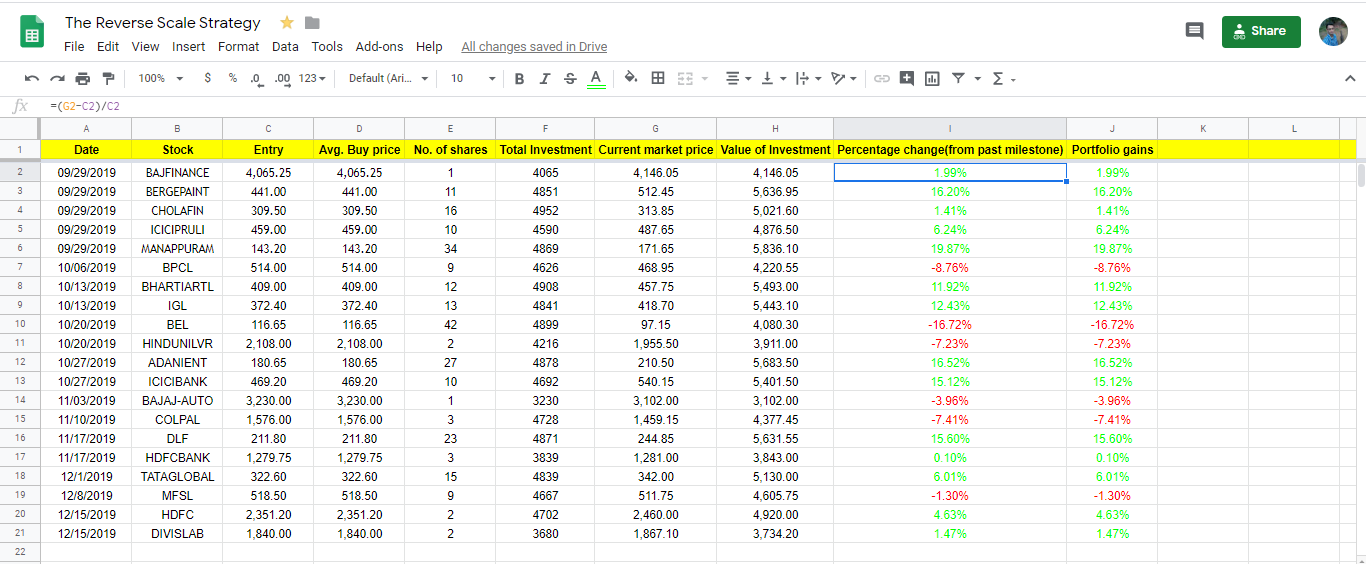The width and height of the screenshot is (1366, 564).
Task: Select the Current market price header cell
Action: click(655, 150)
